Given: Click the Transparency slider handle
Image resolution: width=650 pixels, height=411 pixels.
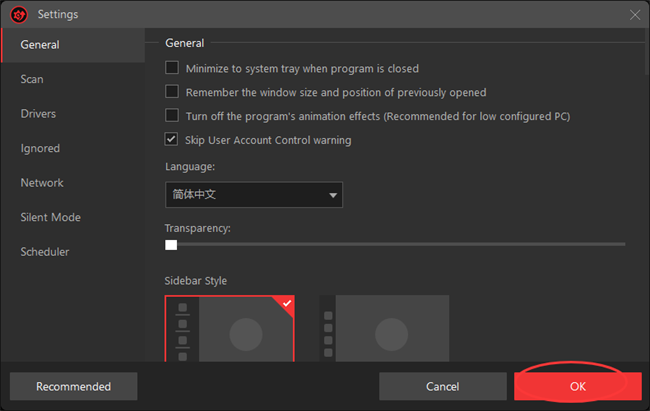Looking at the screenshot, I should click(171, 244).
